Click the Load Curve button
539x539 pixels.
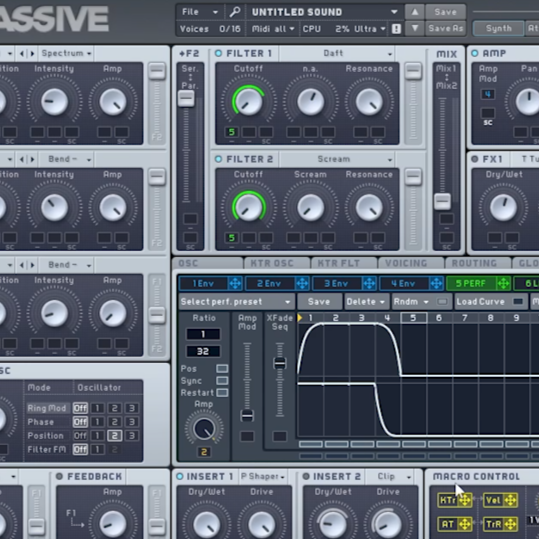491,302
